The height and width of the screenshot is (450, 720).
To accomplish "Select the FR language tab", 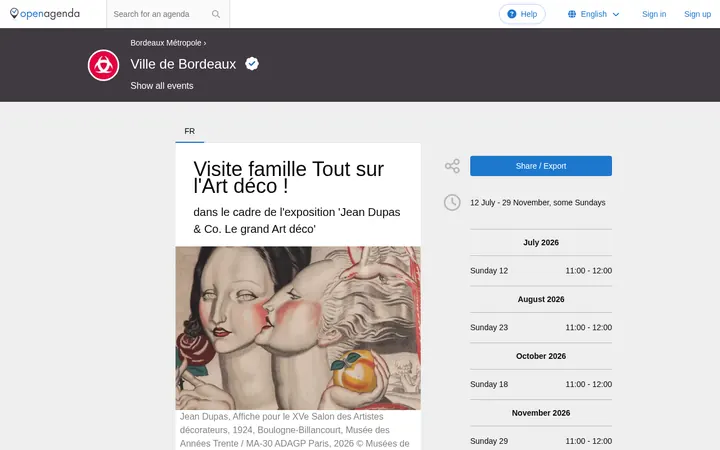I will coord(190,131).
